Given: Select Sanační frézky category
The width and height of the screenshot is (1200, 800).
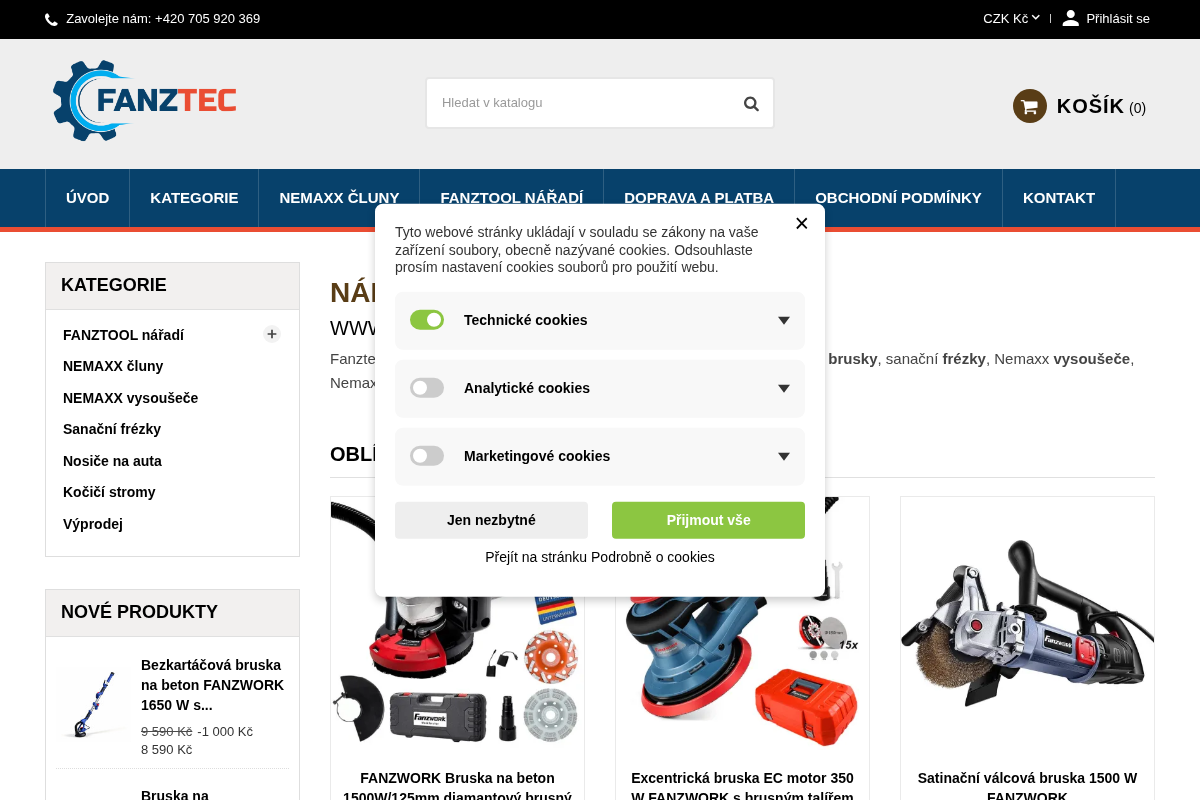Looking at the screenshot, I should (112, 429).
